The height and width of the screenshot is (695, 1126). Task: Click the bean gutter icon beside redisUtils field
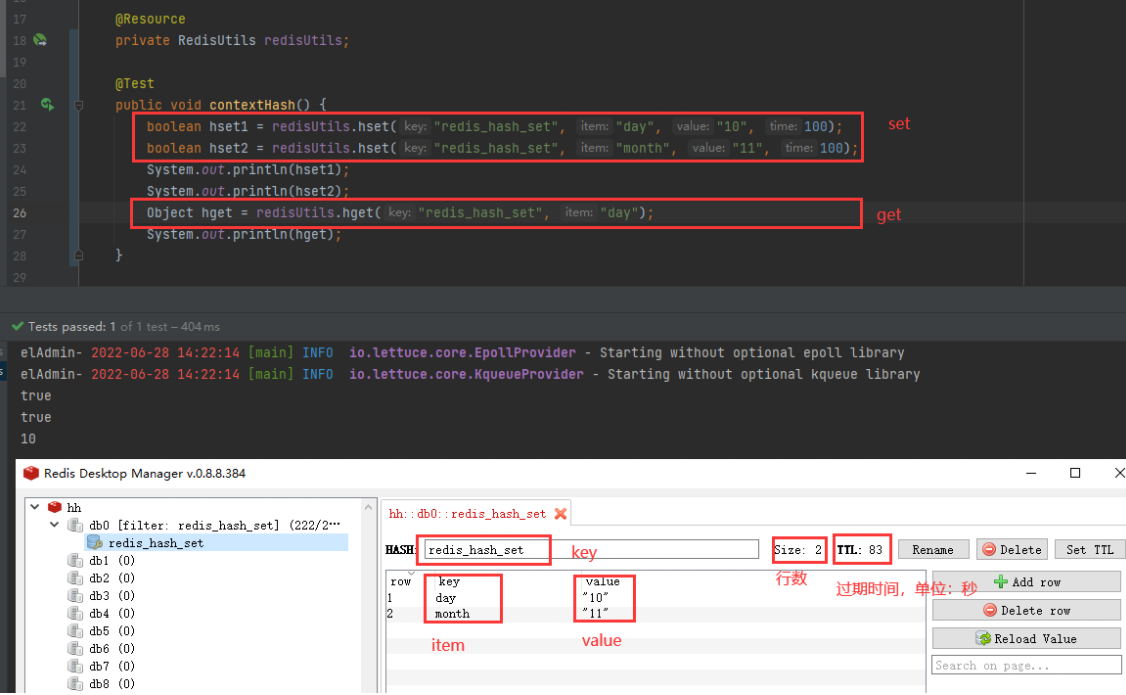41,40
